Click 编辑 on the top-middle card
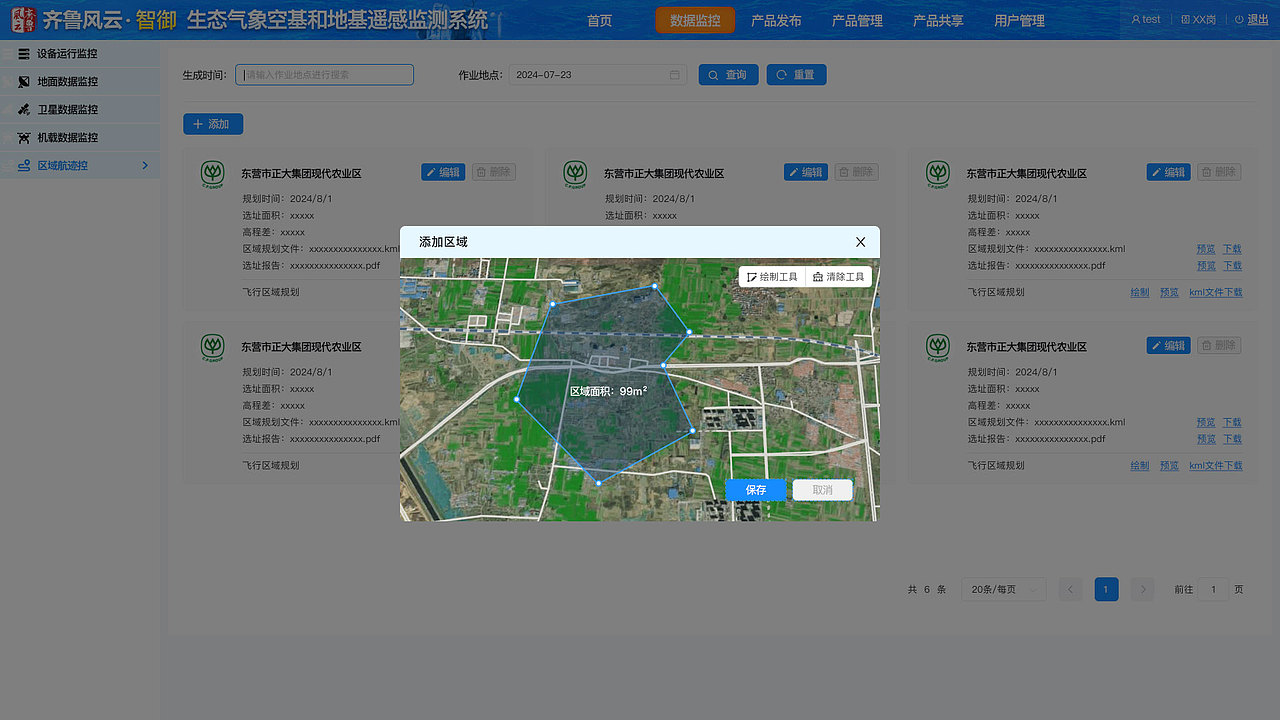This screenshot has width=1280, height=720. click(805, 172)
